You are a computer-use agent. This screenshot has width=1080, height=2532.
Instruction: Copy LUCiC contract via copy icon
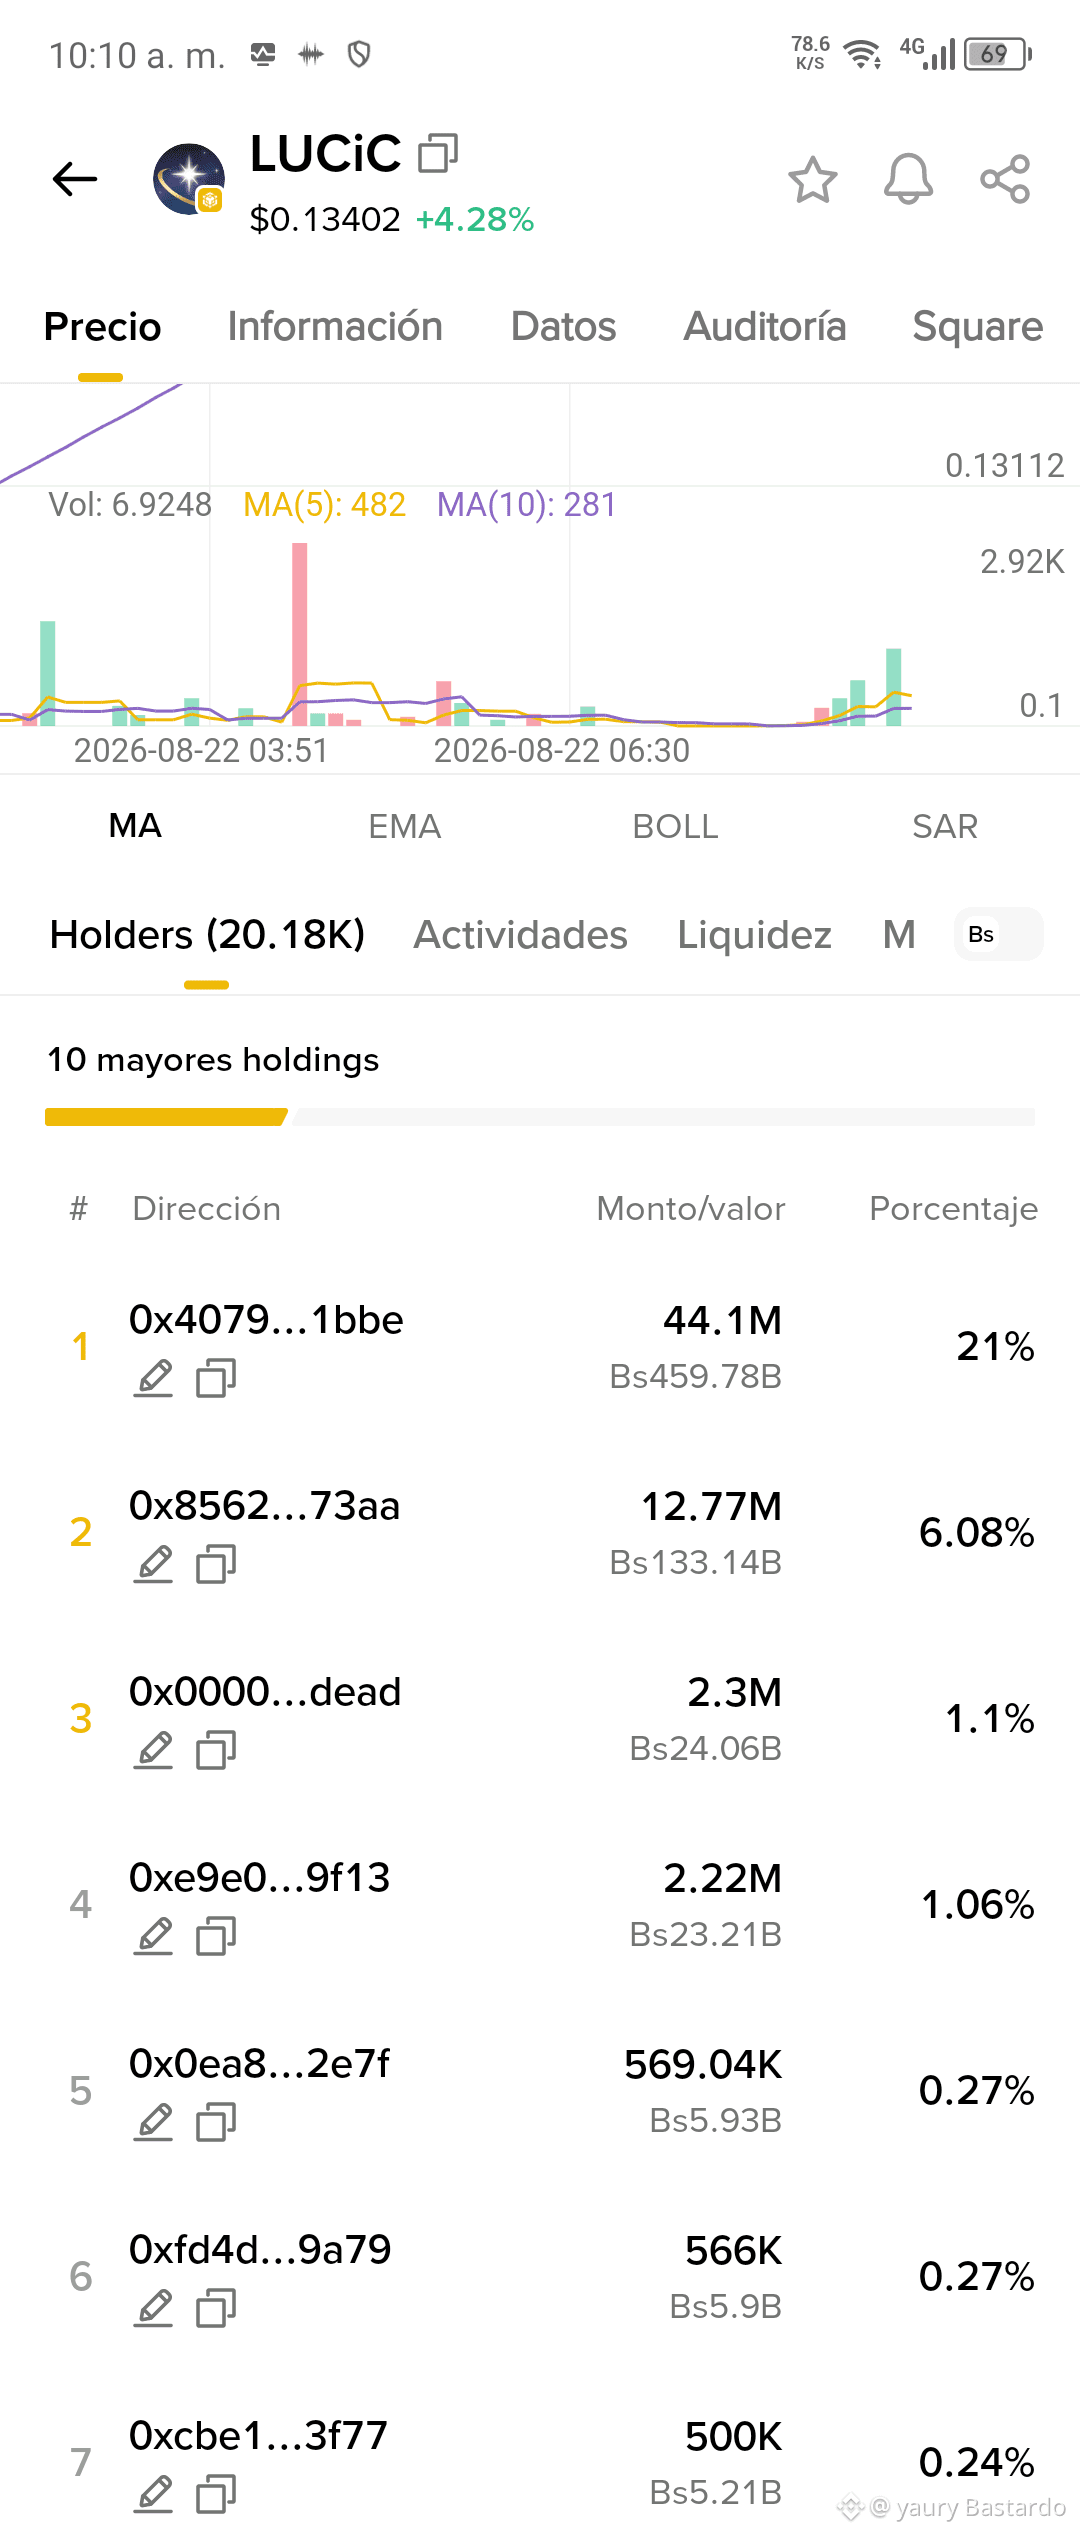pyautogui.click(x=438, y=153)
